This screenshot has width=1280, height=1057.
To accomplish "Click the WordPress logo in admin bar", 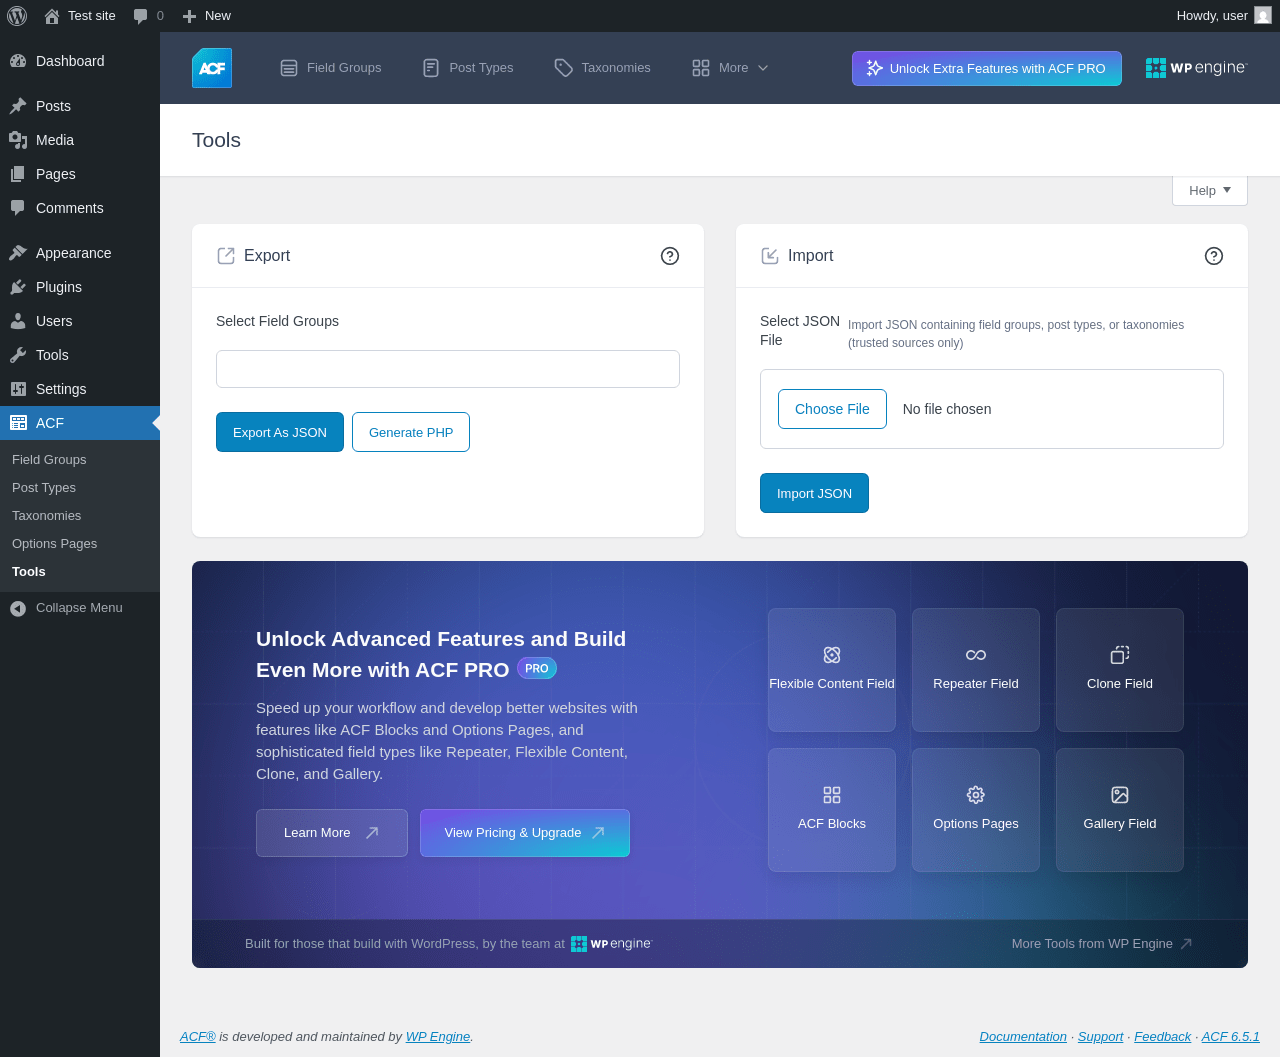I will click(17, 16).
